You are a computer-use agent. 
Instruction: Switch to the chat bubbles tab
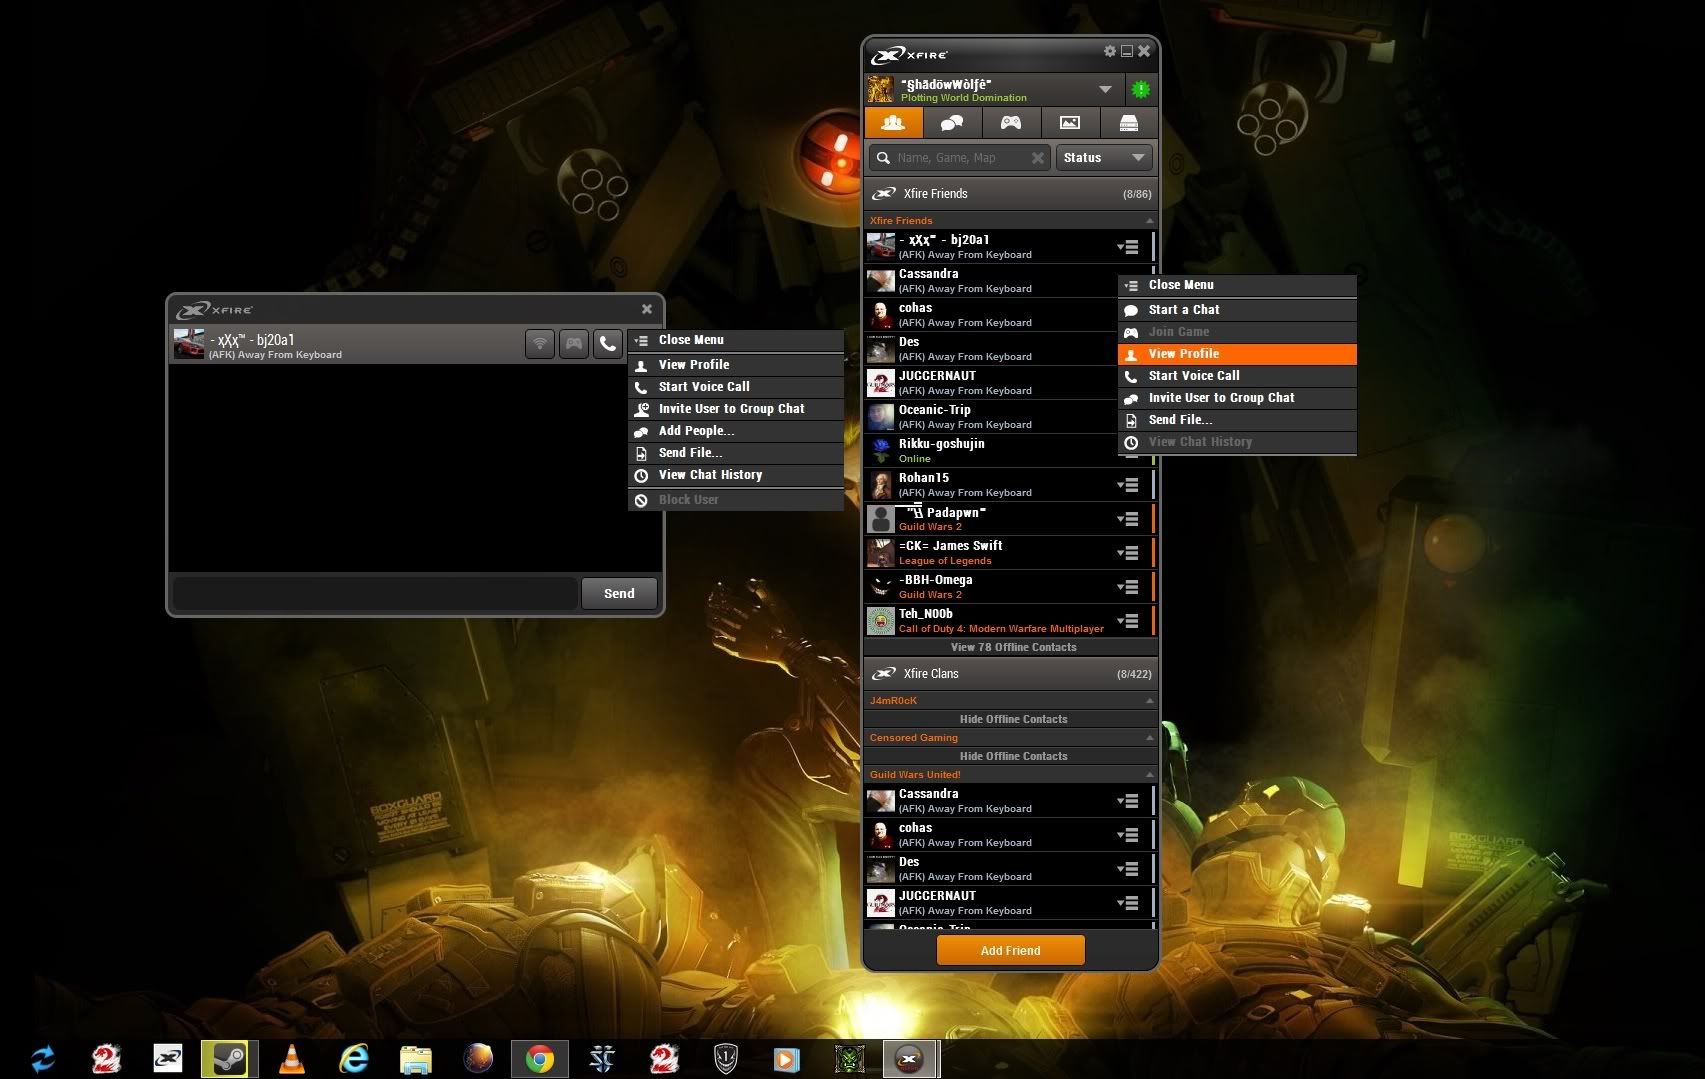pos(952,123)
